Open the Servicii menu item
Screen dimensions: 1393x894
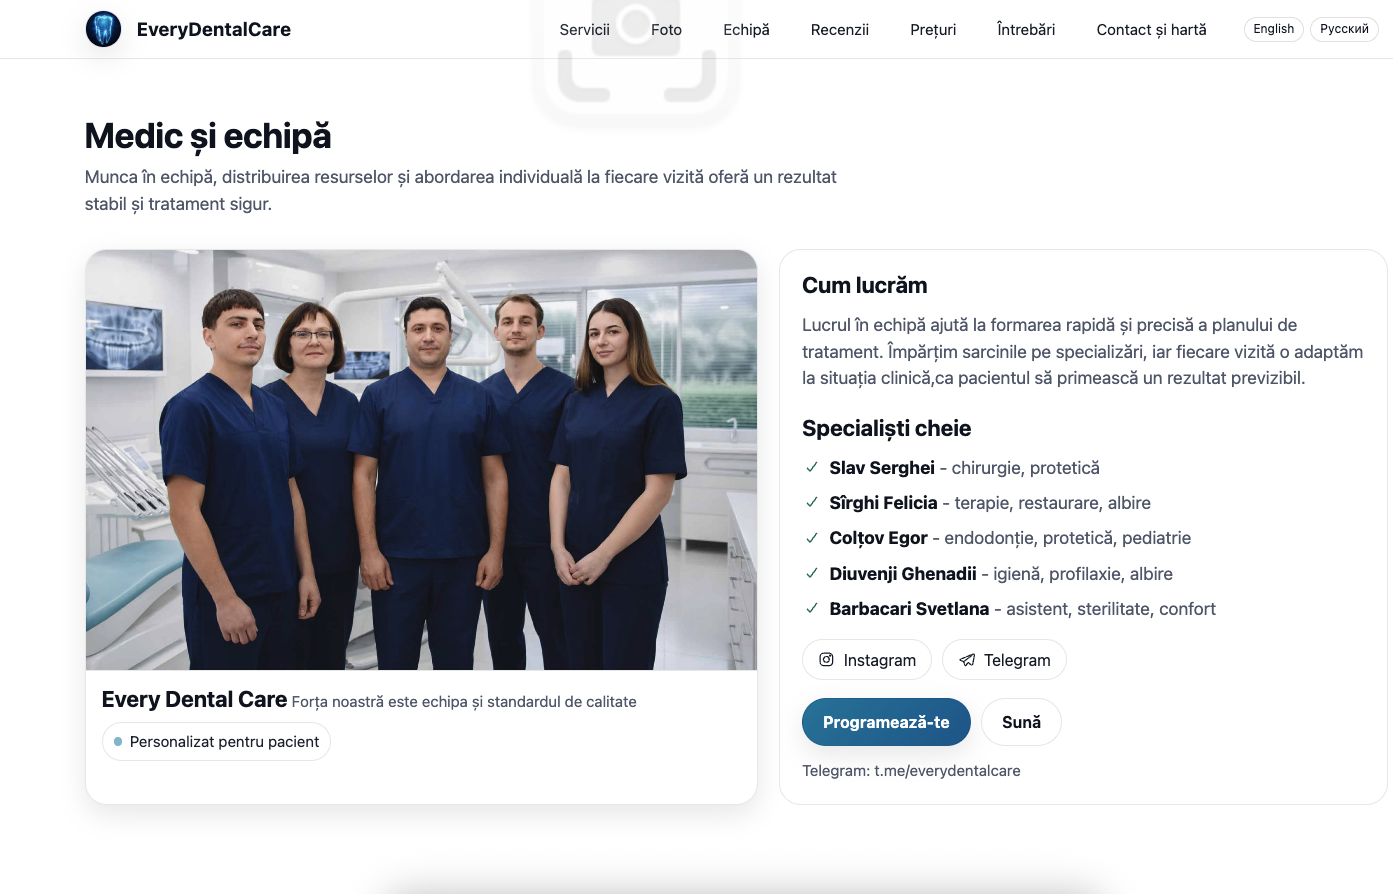[x=584, y=30]
